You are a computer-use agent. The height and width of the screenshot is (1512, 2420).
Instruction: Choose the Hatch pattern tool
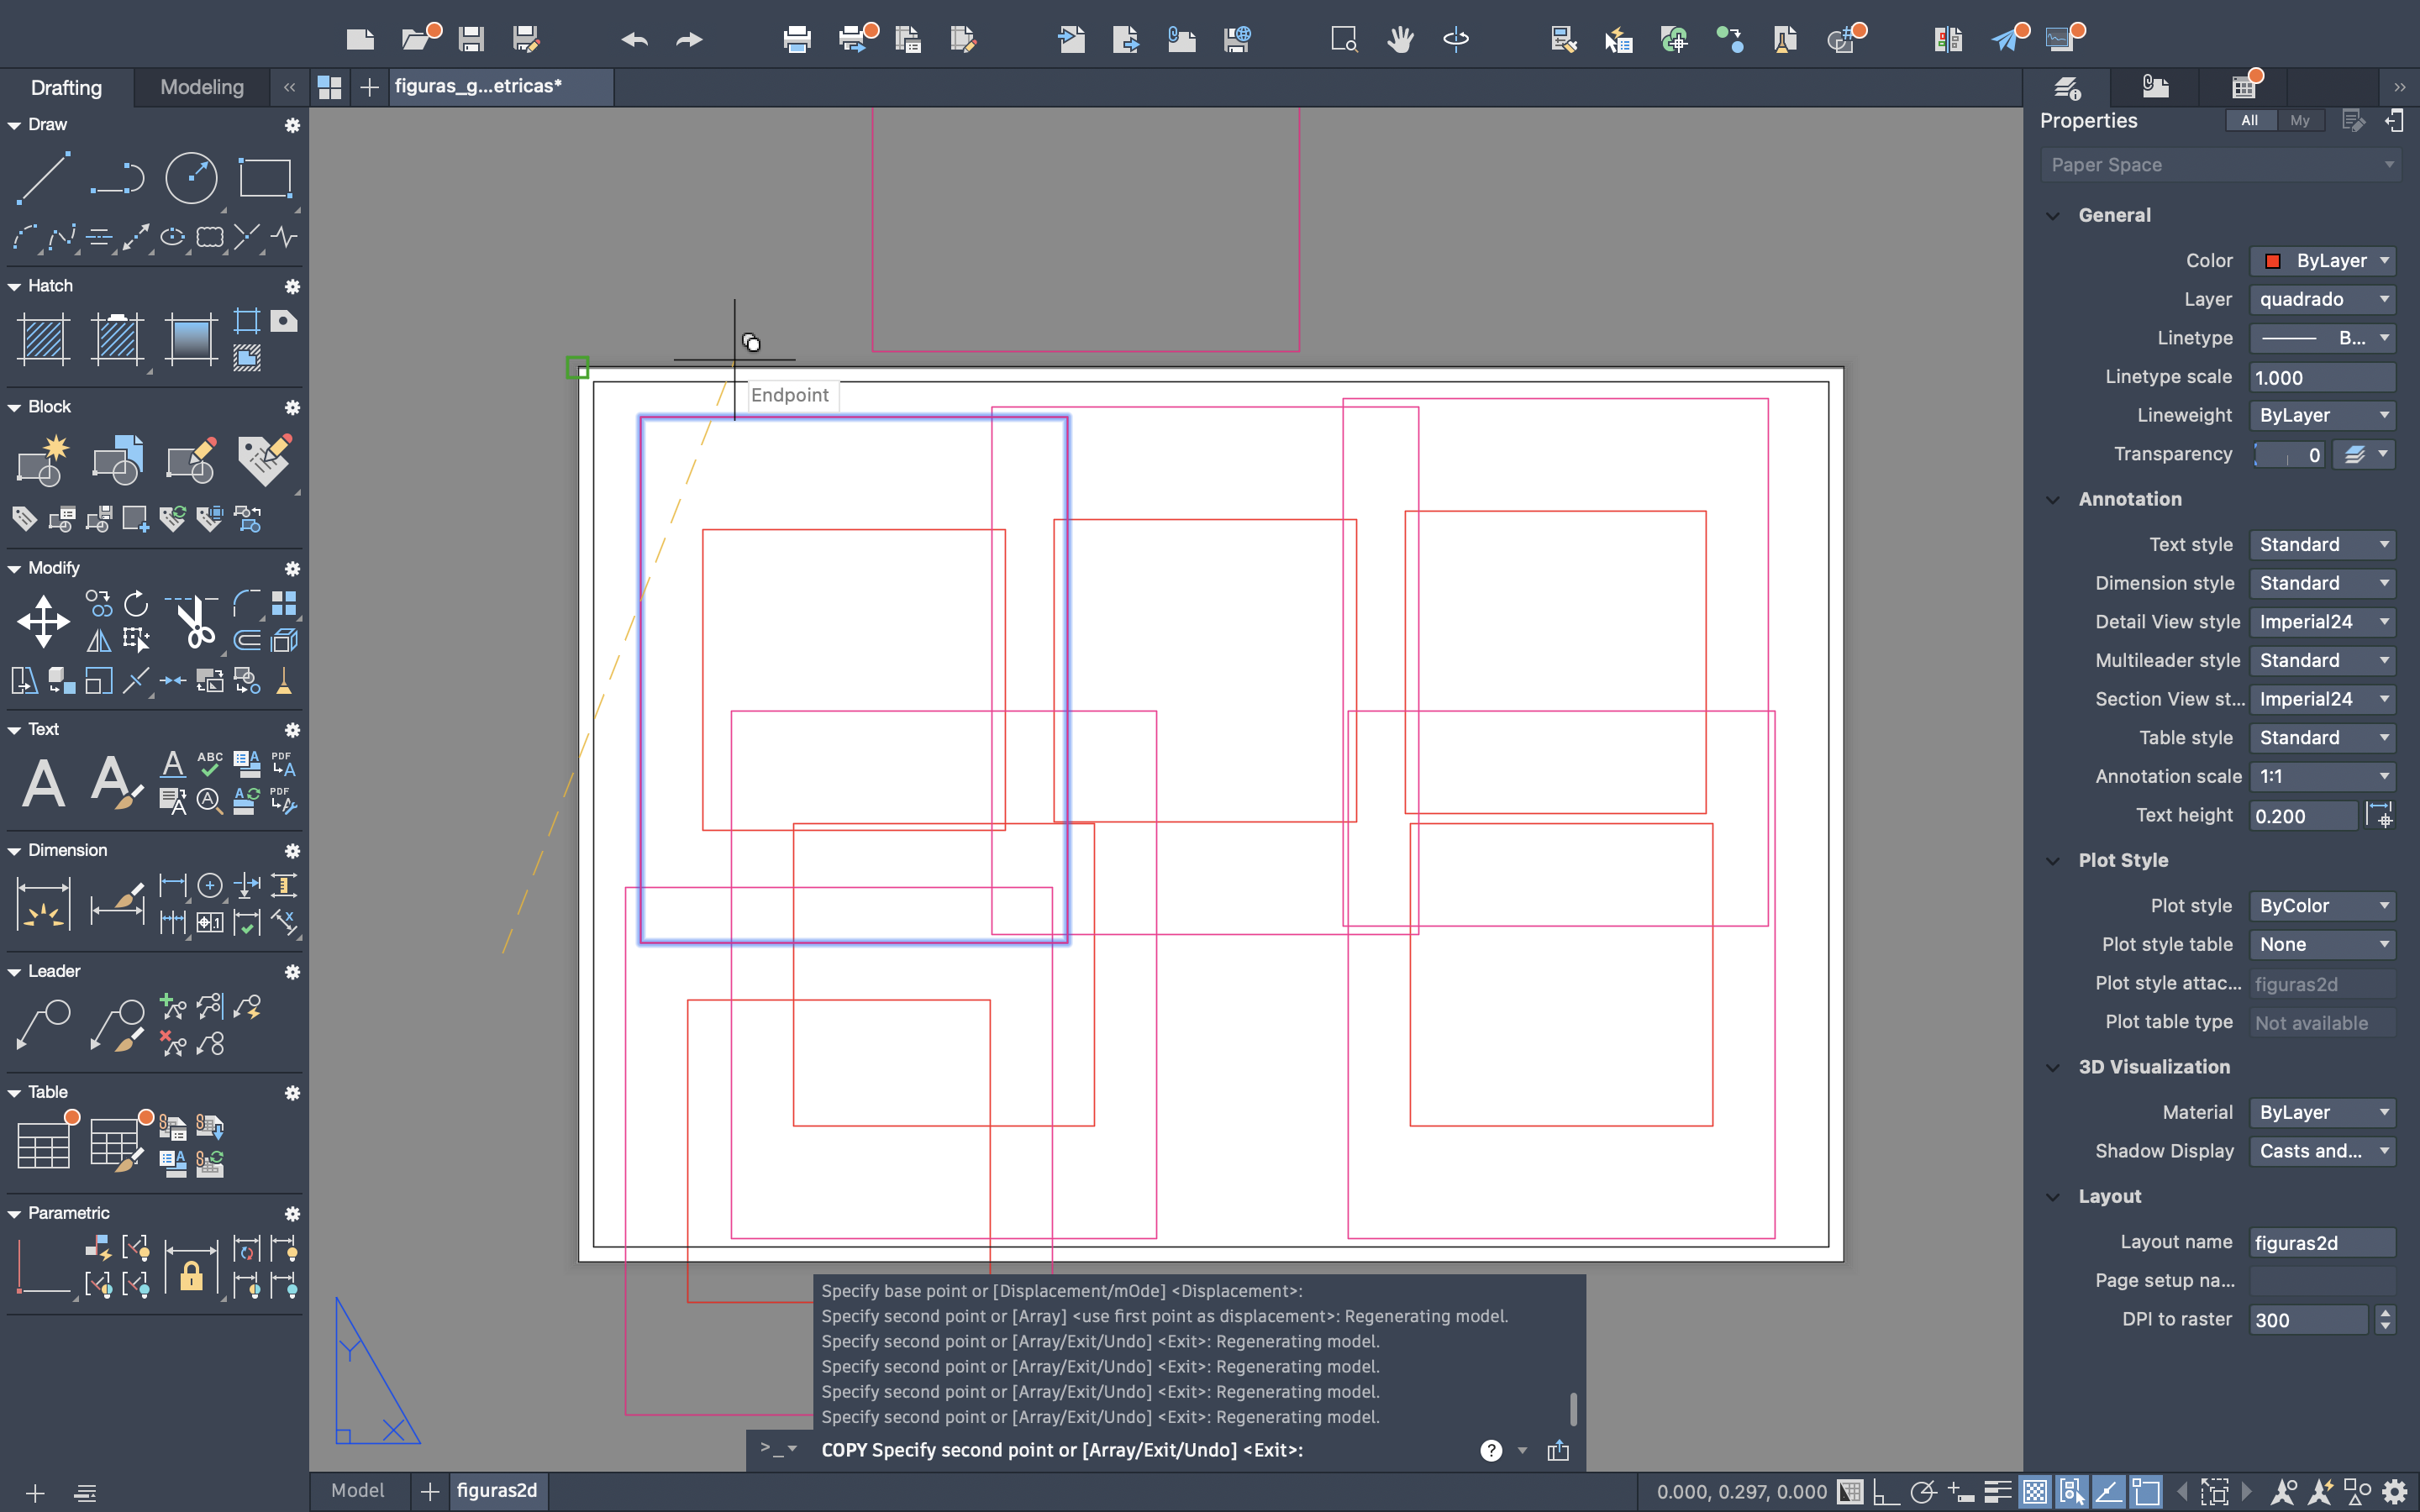pyautogui.click(x=43, y=338)
